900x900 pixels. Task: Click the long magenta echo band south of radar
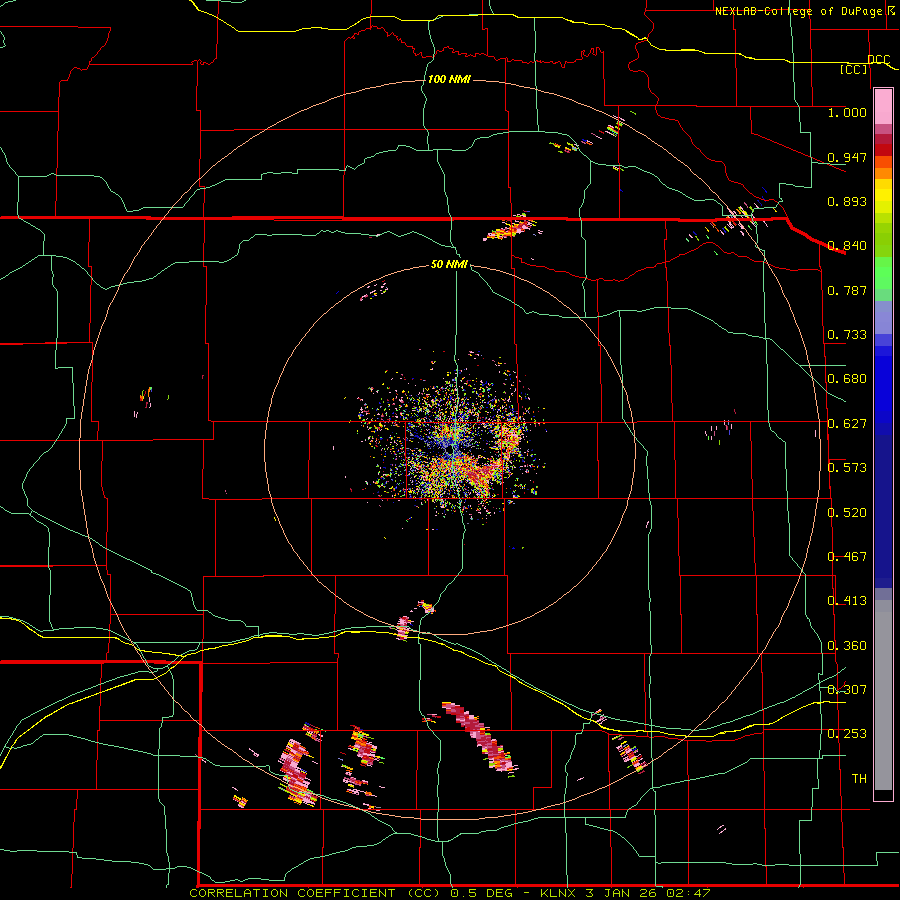[480, 736]
